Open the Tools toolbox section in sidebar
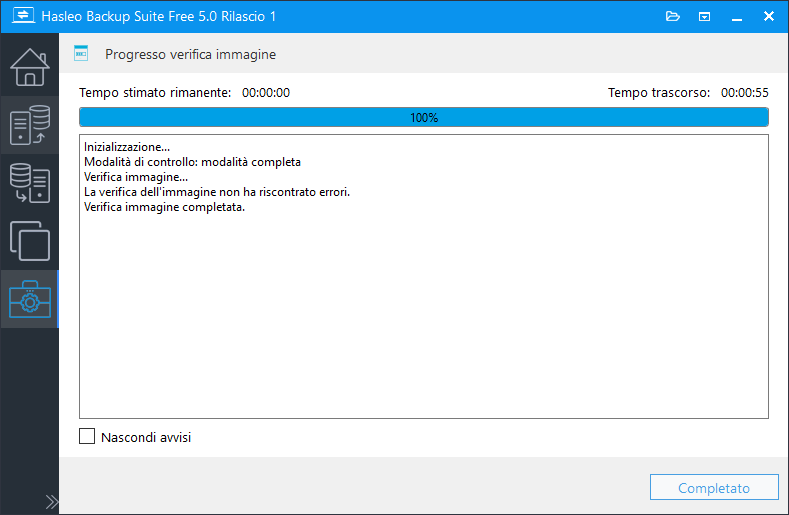The height and width of the screenshot is (515, 789). 30,299
